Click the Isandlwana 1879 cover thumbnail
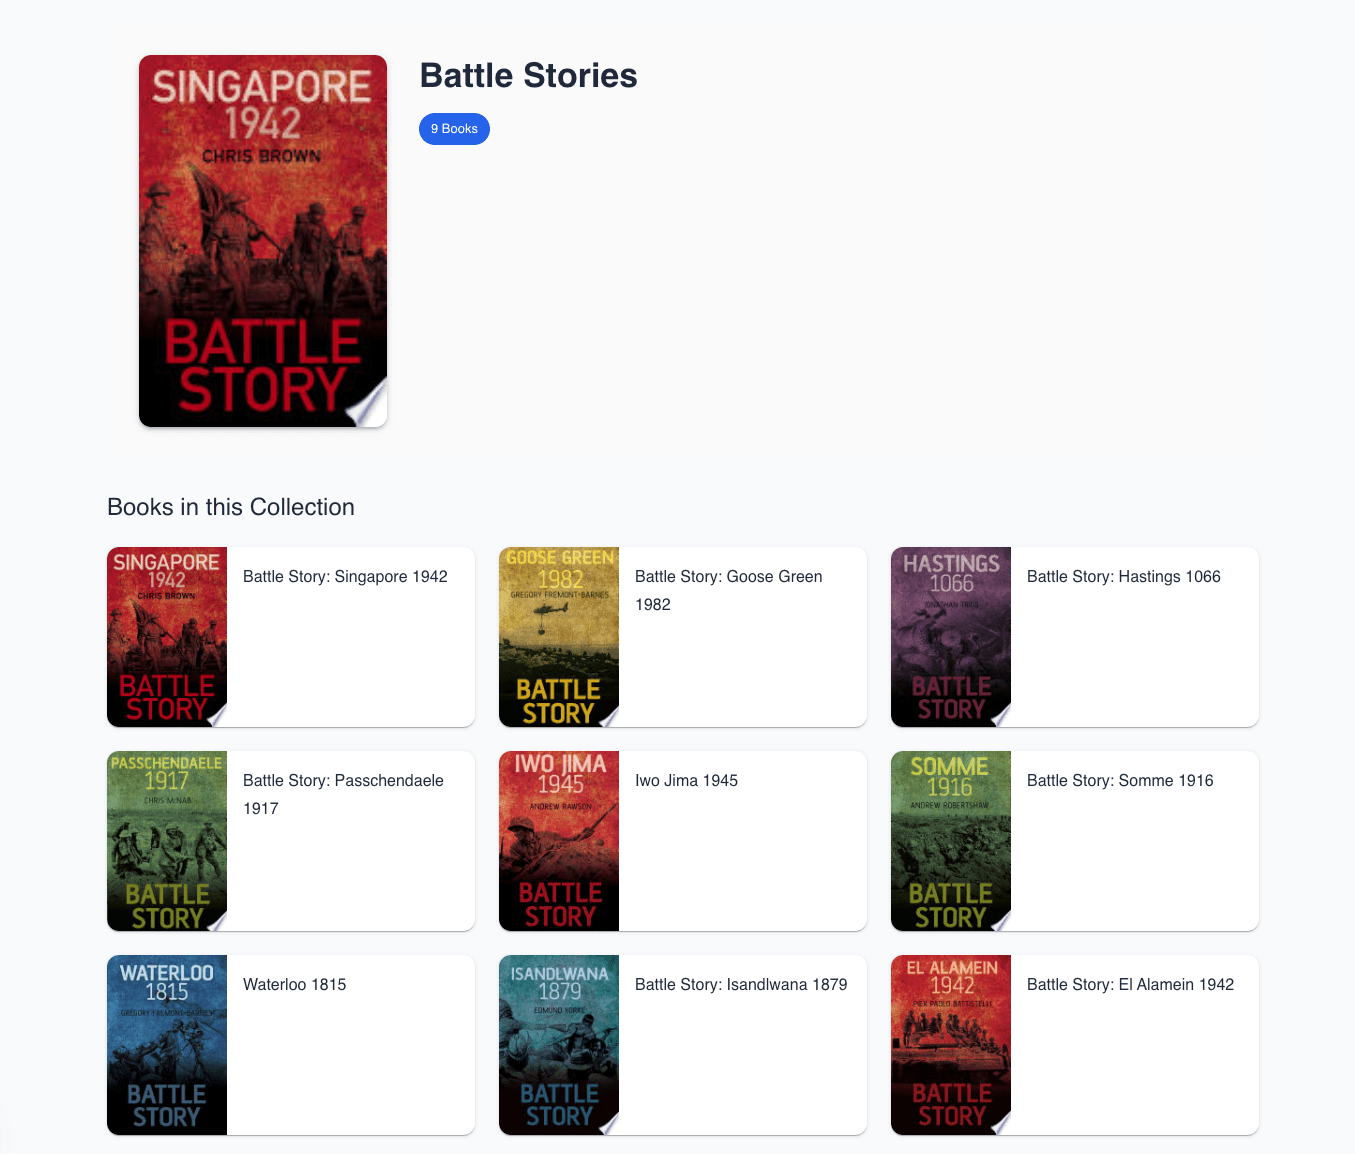This screenshot has width=1355, height=1154. [x=559, y=1045]
